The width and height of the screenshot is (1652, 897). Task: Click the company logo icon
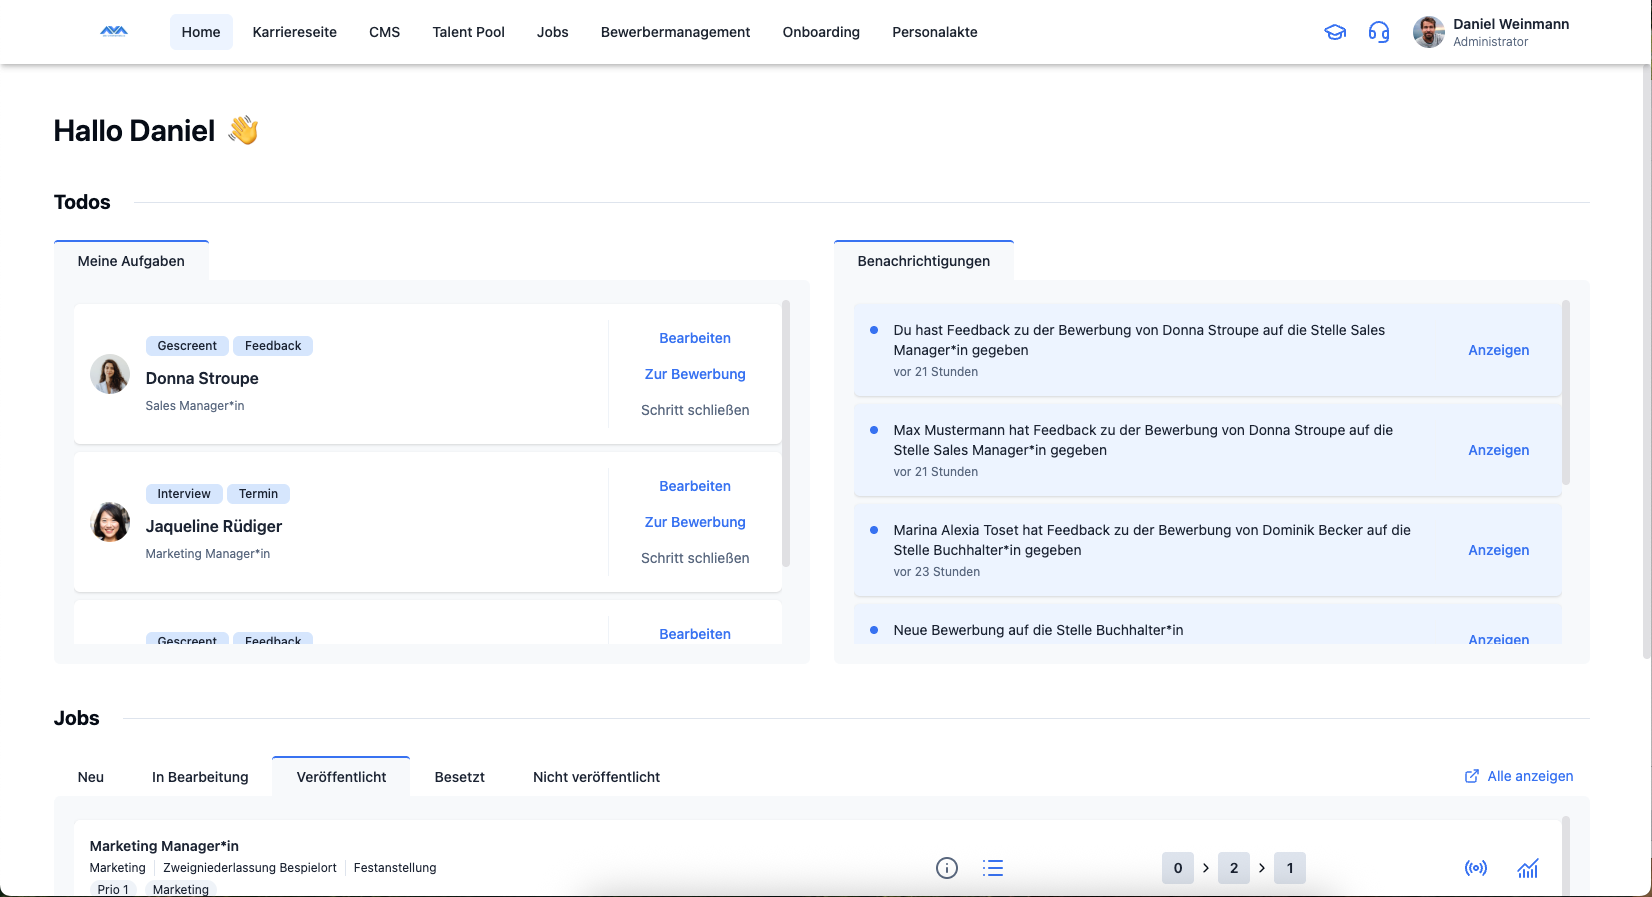click(x=114, y=32)
